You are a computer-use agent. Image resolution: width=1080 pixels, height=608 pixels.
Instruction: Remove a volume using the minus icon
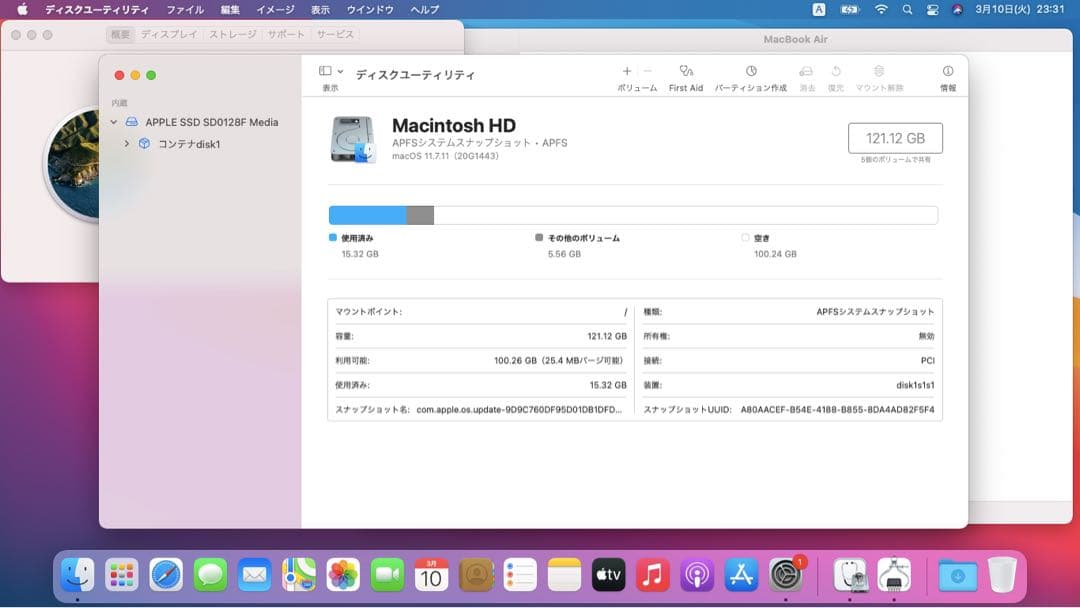click(x=646, y=72)
